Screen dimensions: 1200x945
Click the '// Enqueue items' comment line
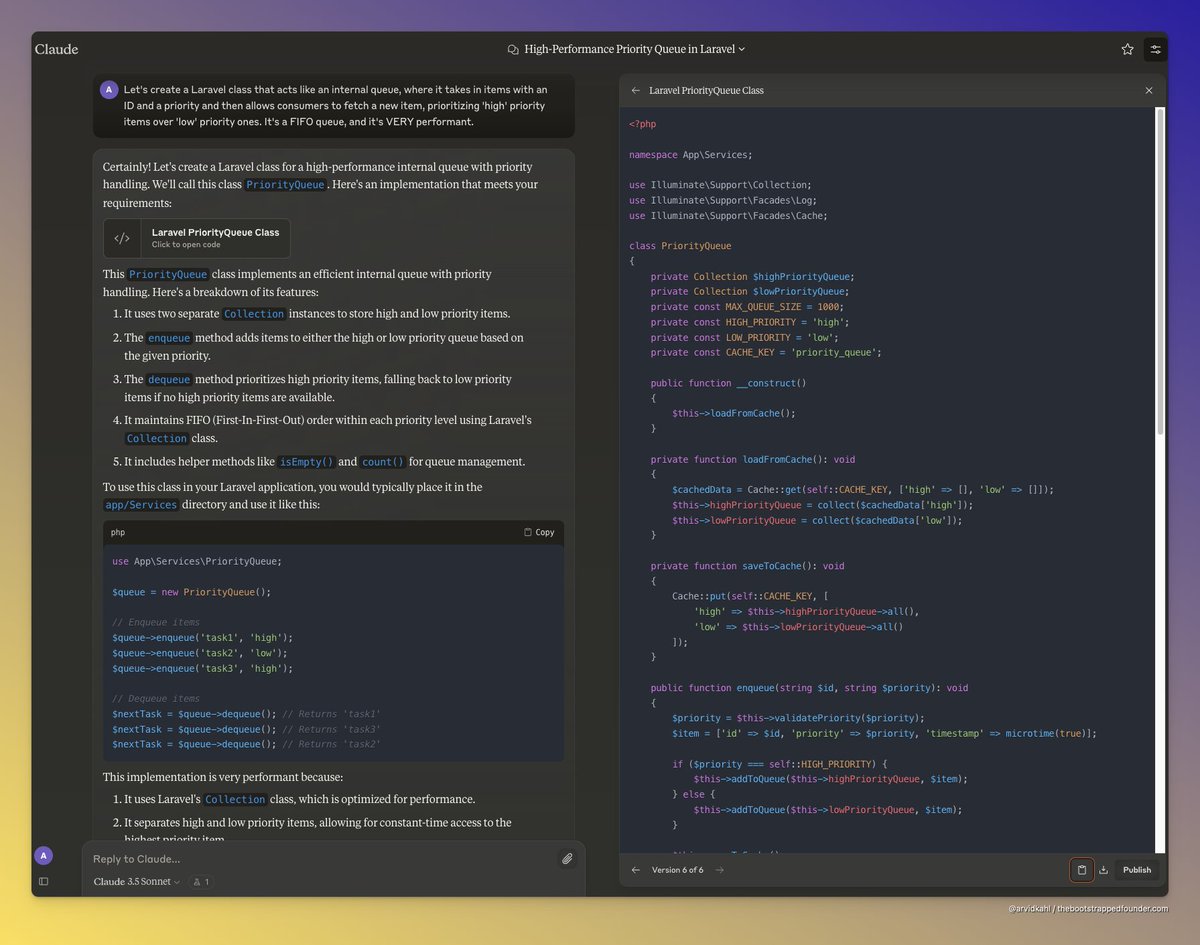(156, 622)
